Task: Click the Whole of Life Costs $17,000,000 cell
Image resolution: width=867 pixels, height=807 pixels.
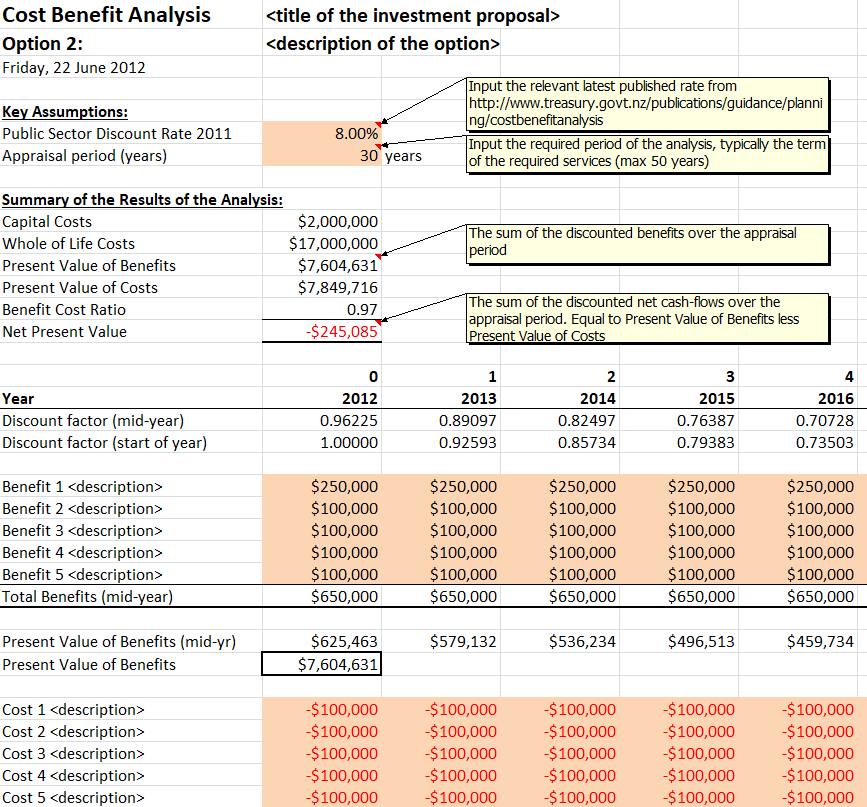Action: [322, 243]
